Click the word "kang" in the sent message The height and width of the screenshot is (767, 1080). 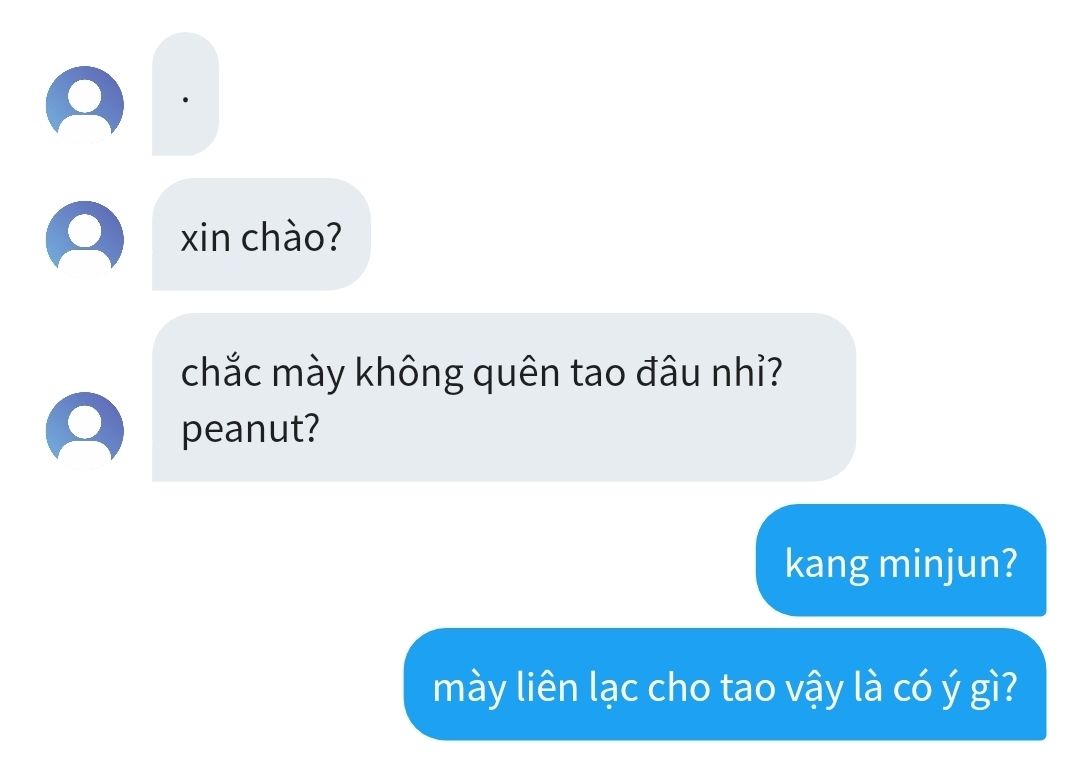coord(827,565)
